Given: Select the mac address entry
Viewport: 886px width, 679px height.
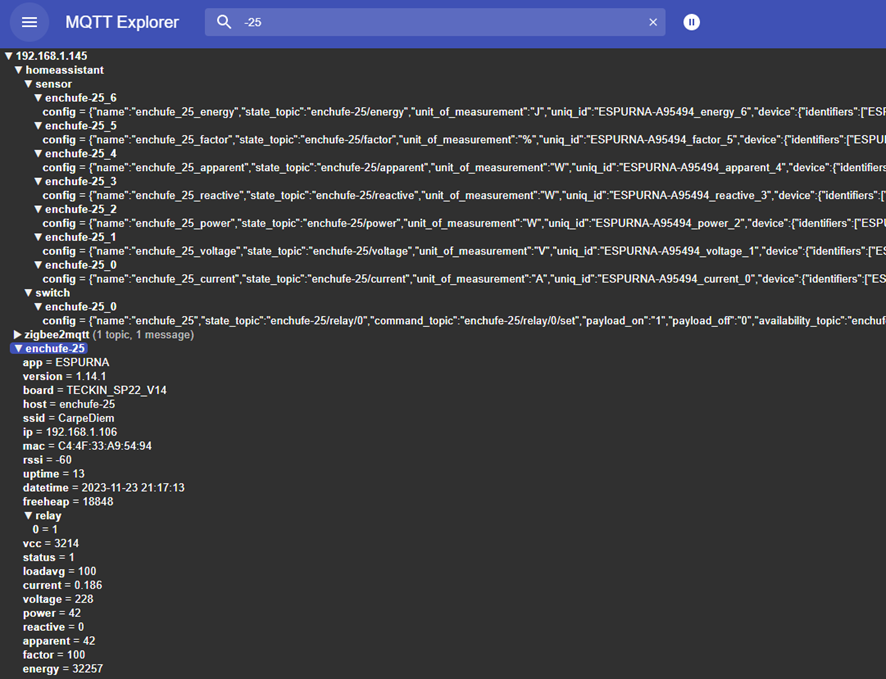Looking at the screenshot, I should click(87, 446).
